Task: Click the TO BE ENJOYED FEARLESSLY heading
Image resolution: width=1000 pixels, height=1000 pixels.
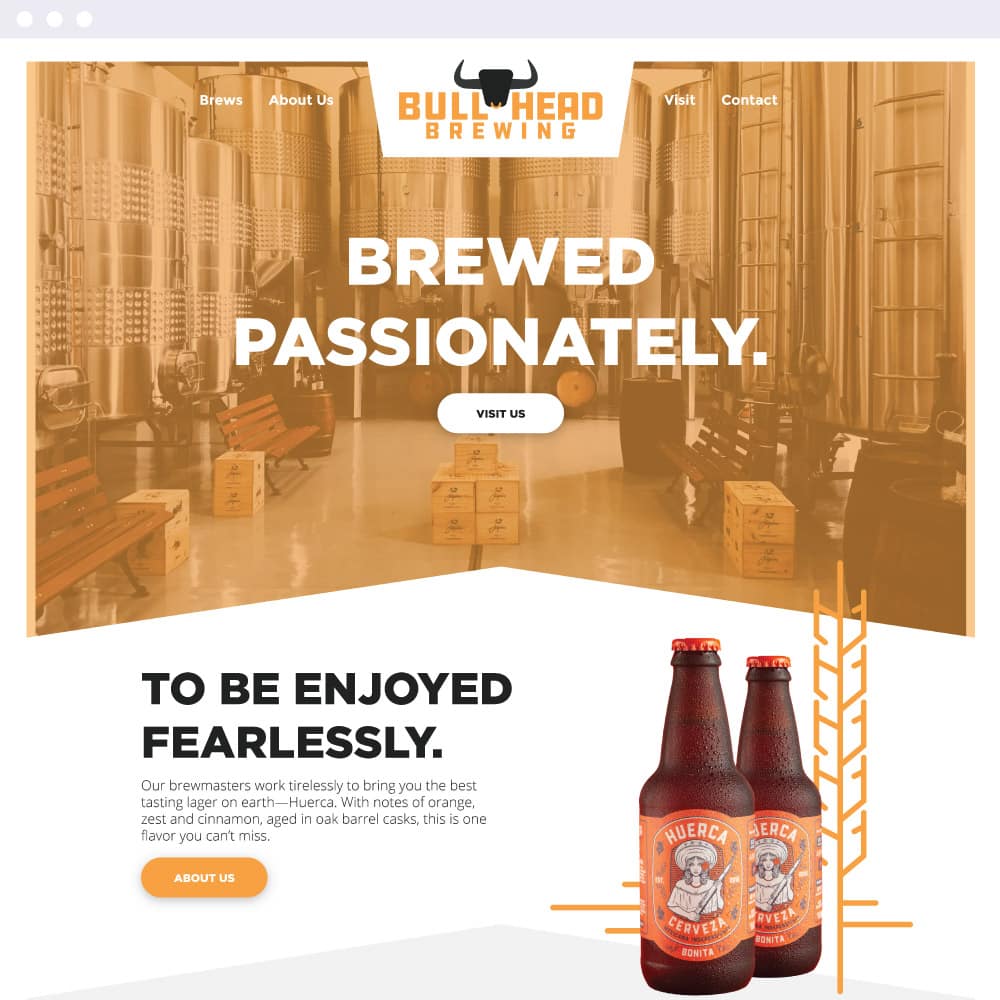Action: tap(327, 715)
